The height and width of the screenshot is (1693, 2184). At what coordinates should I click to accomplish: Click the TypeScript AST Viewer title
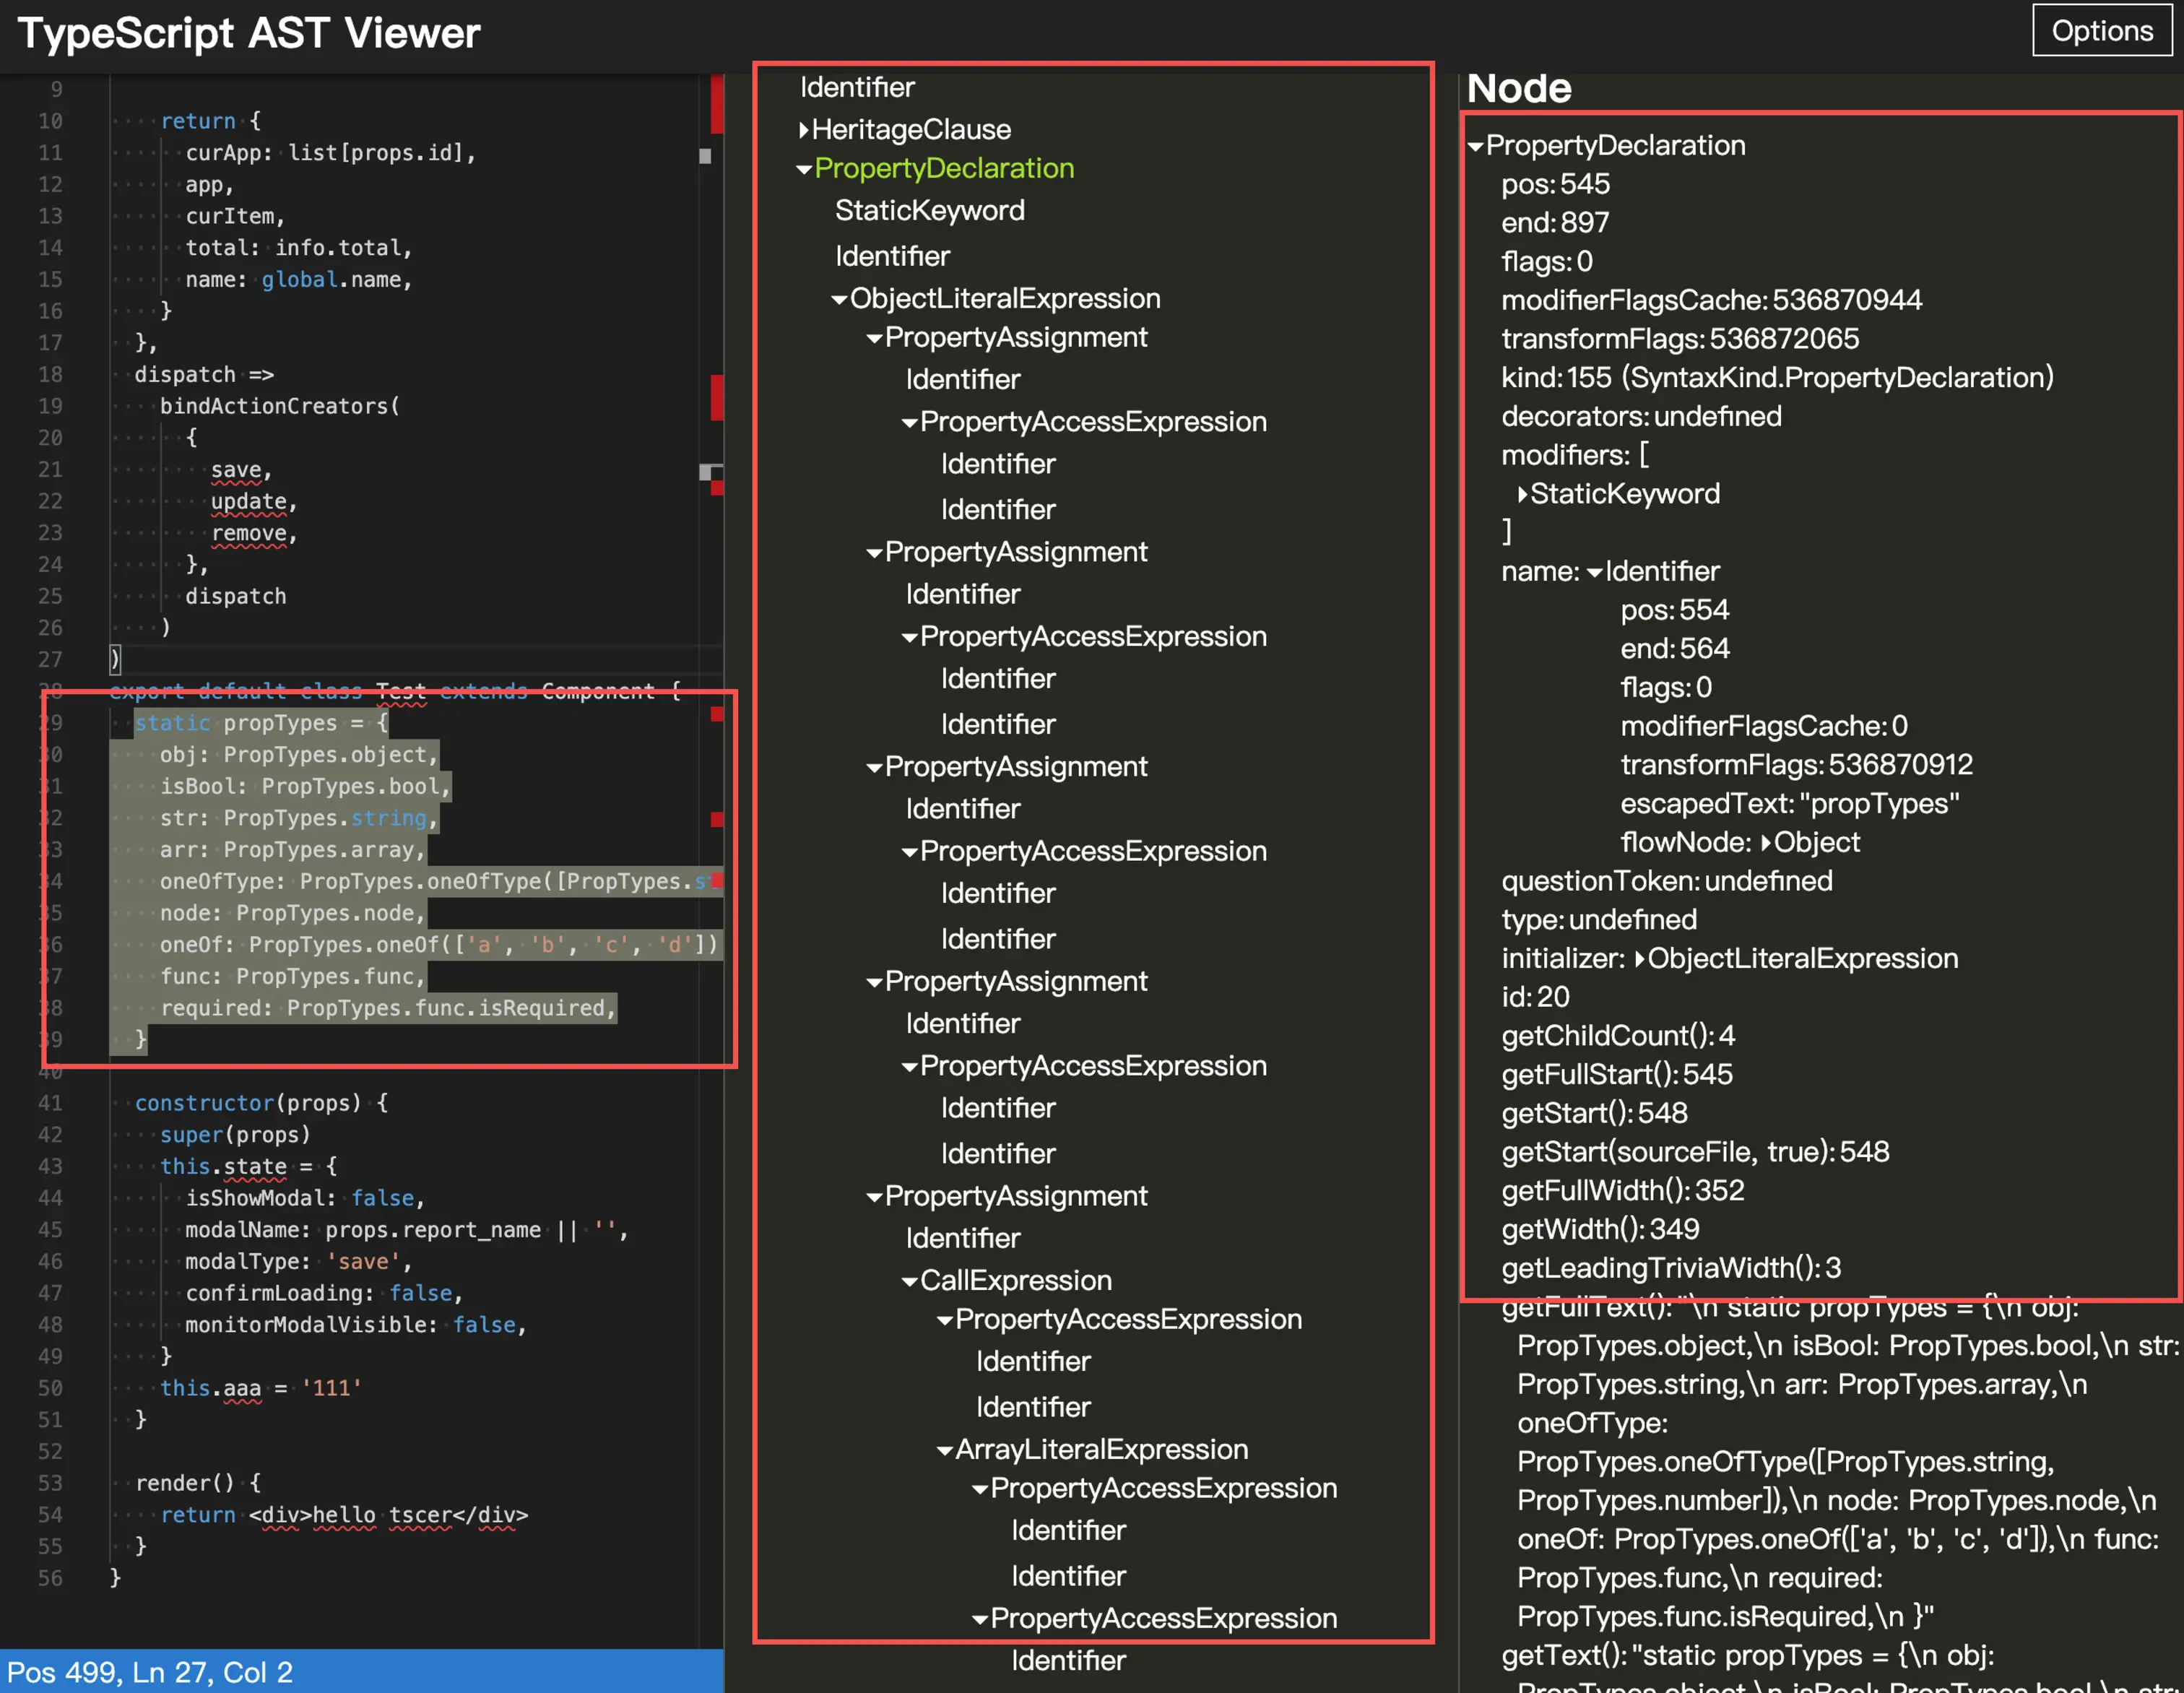[249, 33]
